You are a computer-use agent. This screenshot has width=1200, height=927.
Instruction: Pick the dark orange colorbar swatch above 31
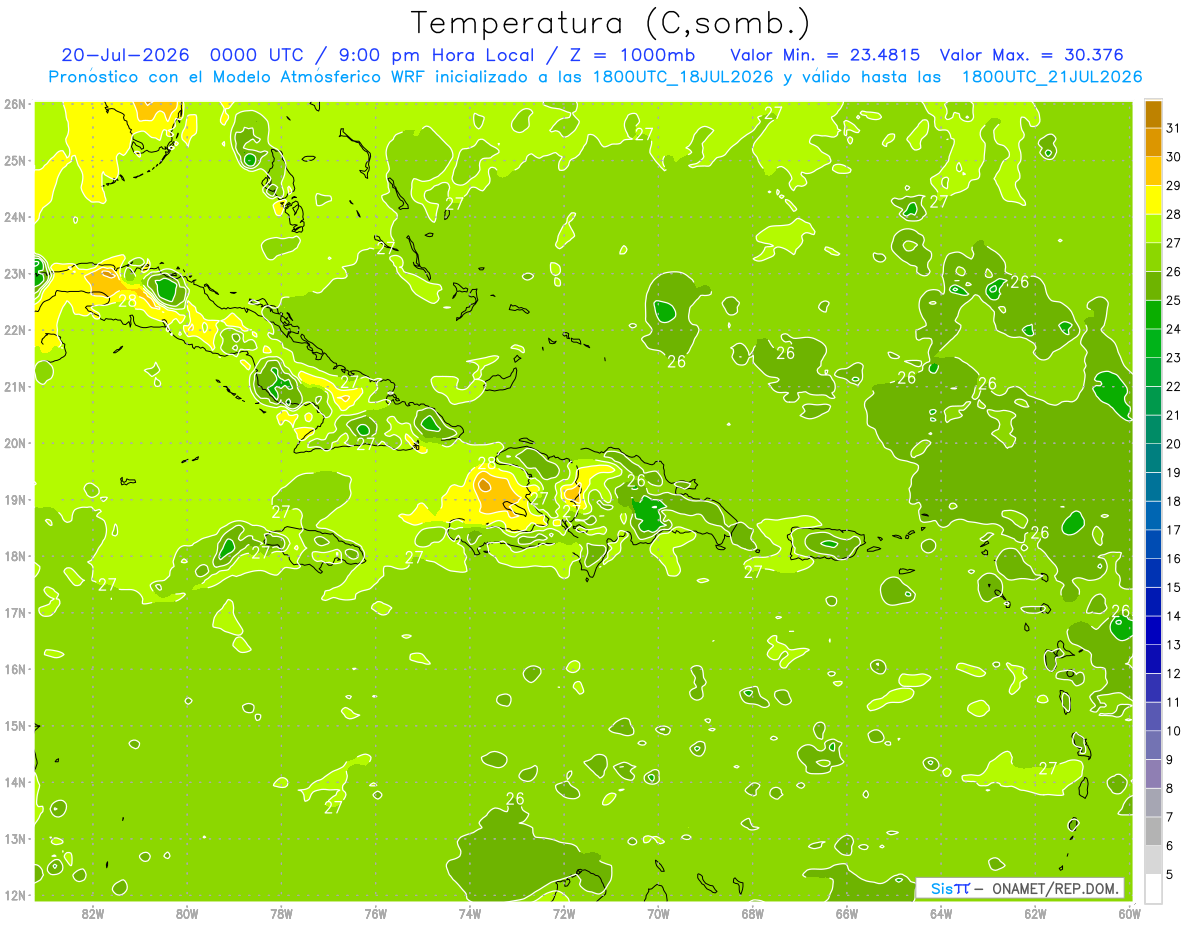[x=1153, y=114]
